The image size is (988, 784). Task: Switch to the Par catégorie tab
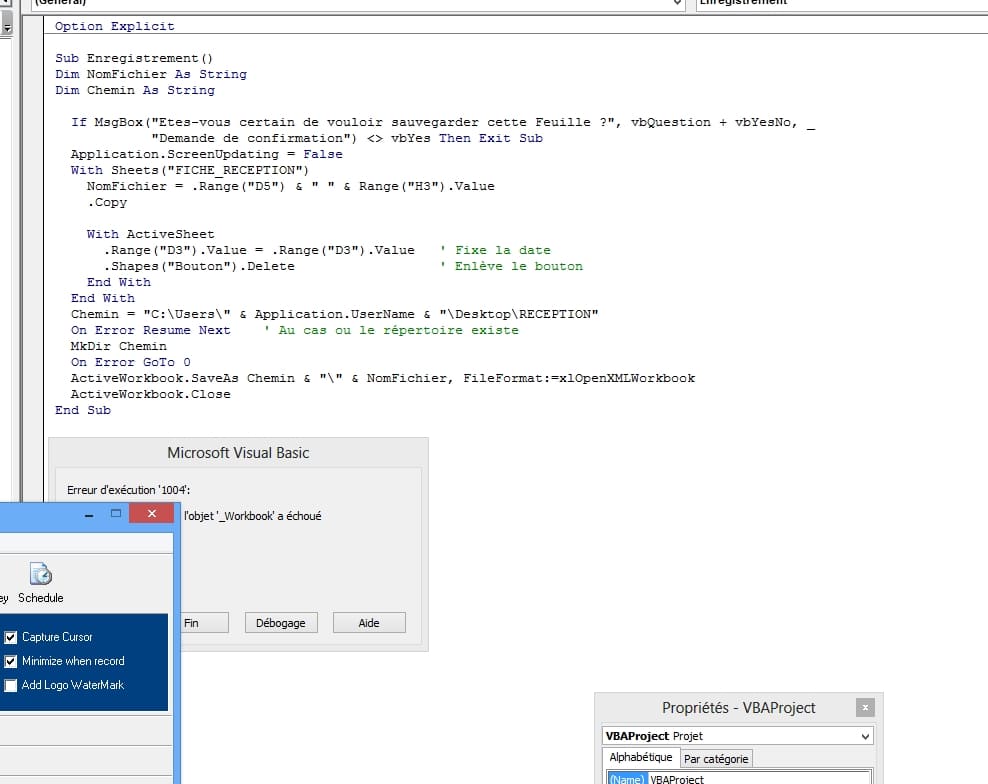coord(716,759)
